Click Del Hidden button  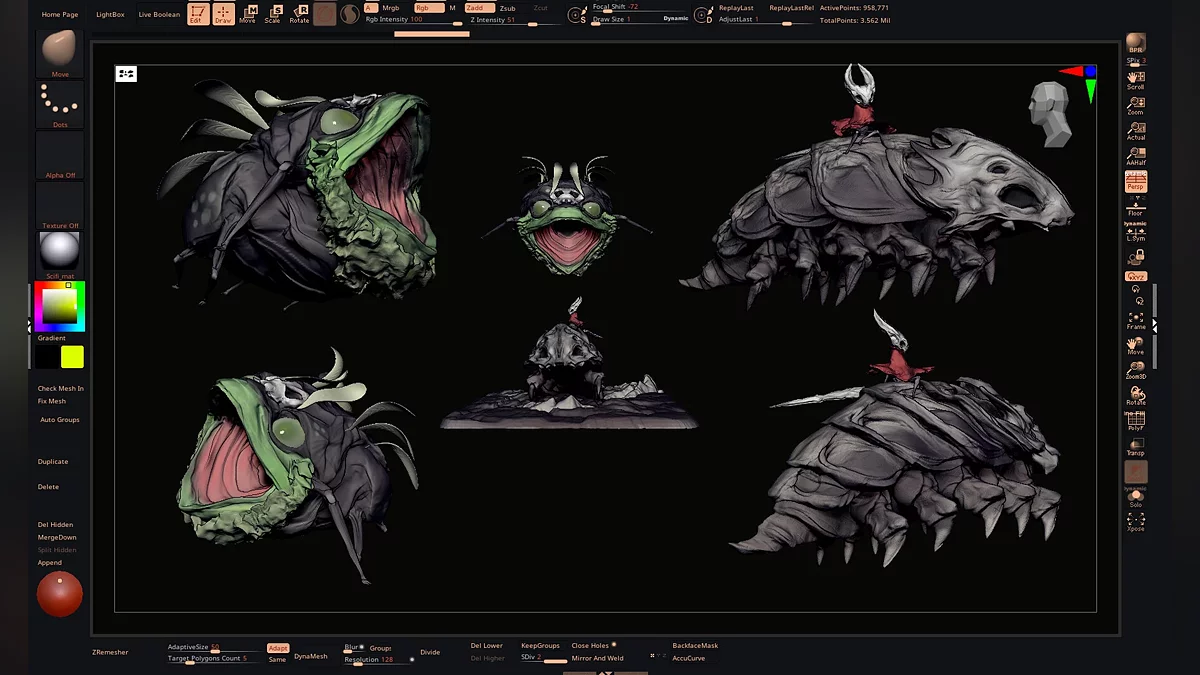coord(55,525)
